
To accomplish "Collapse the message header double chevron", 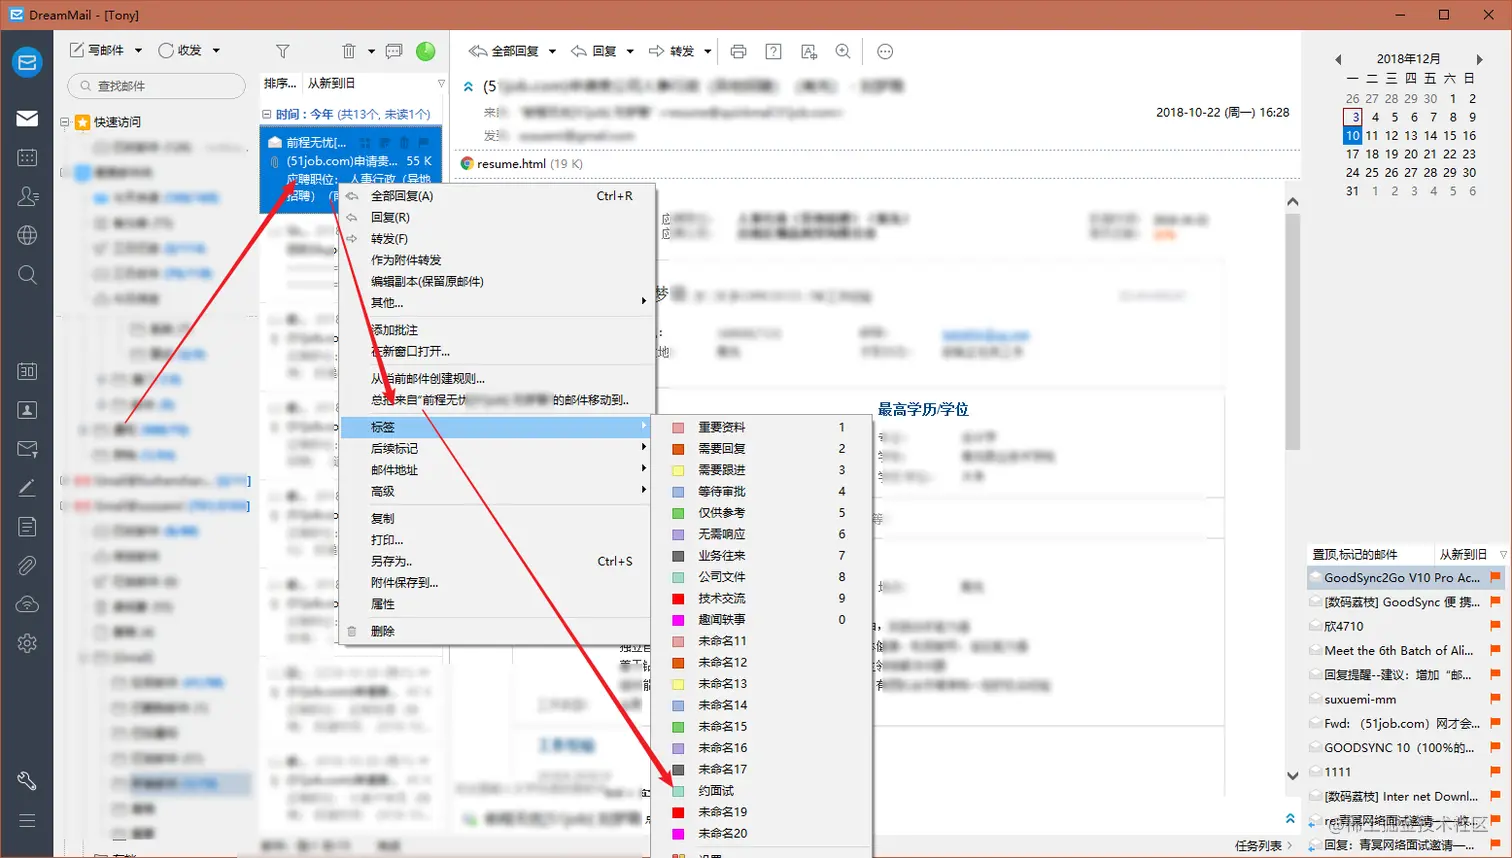I will (x=468, y=87).
